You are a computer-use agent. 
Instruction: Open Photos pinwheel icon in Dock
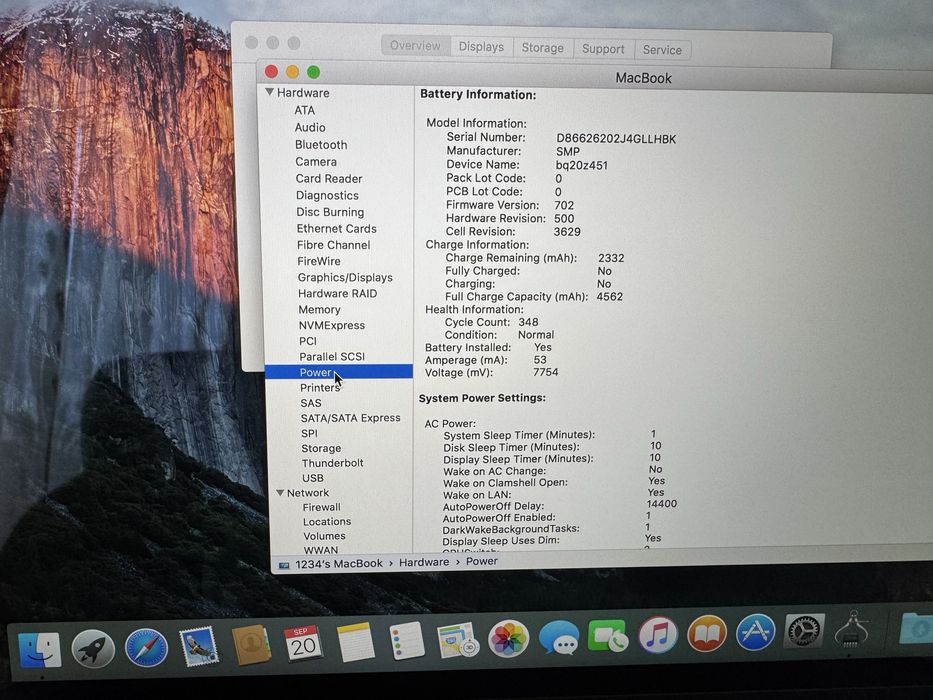pyautogui.click(x=508, y=639)
